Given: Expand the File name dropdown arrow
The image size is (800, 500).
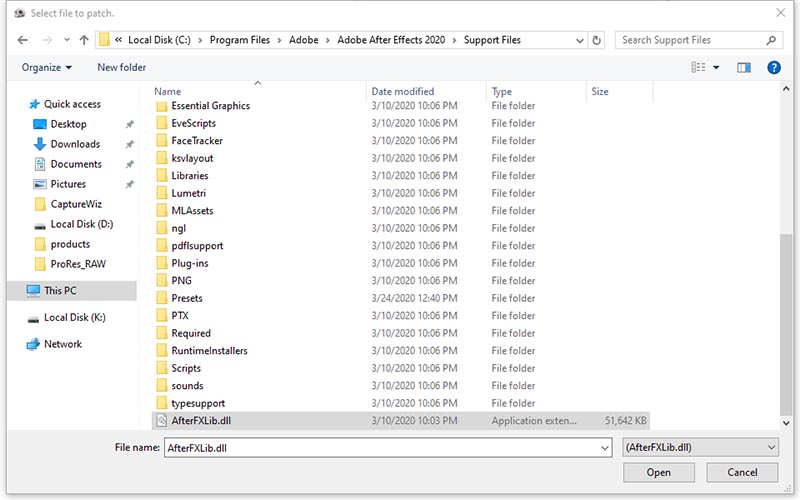Looking at the screenshot, I should pos(605,448).
